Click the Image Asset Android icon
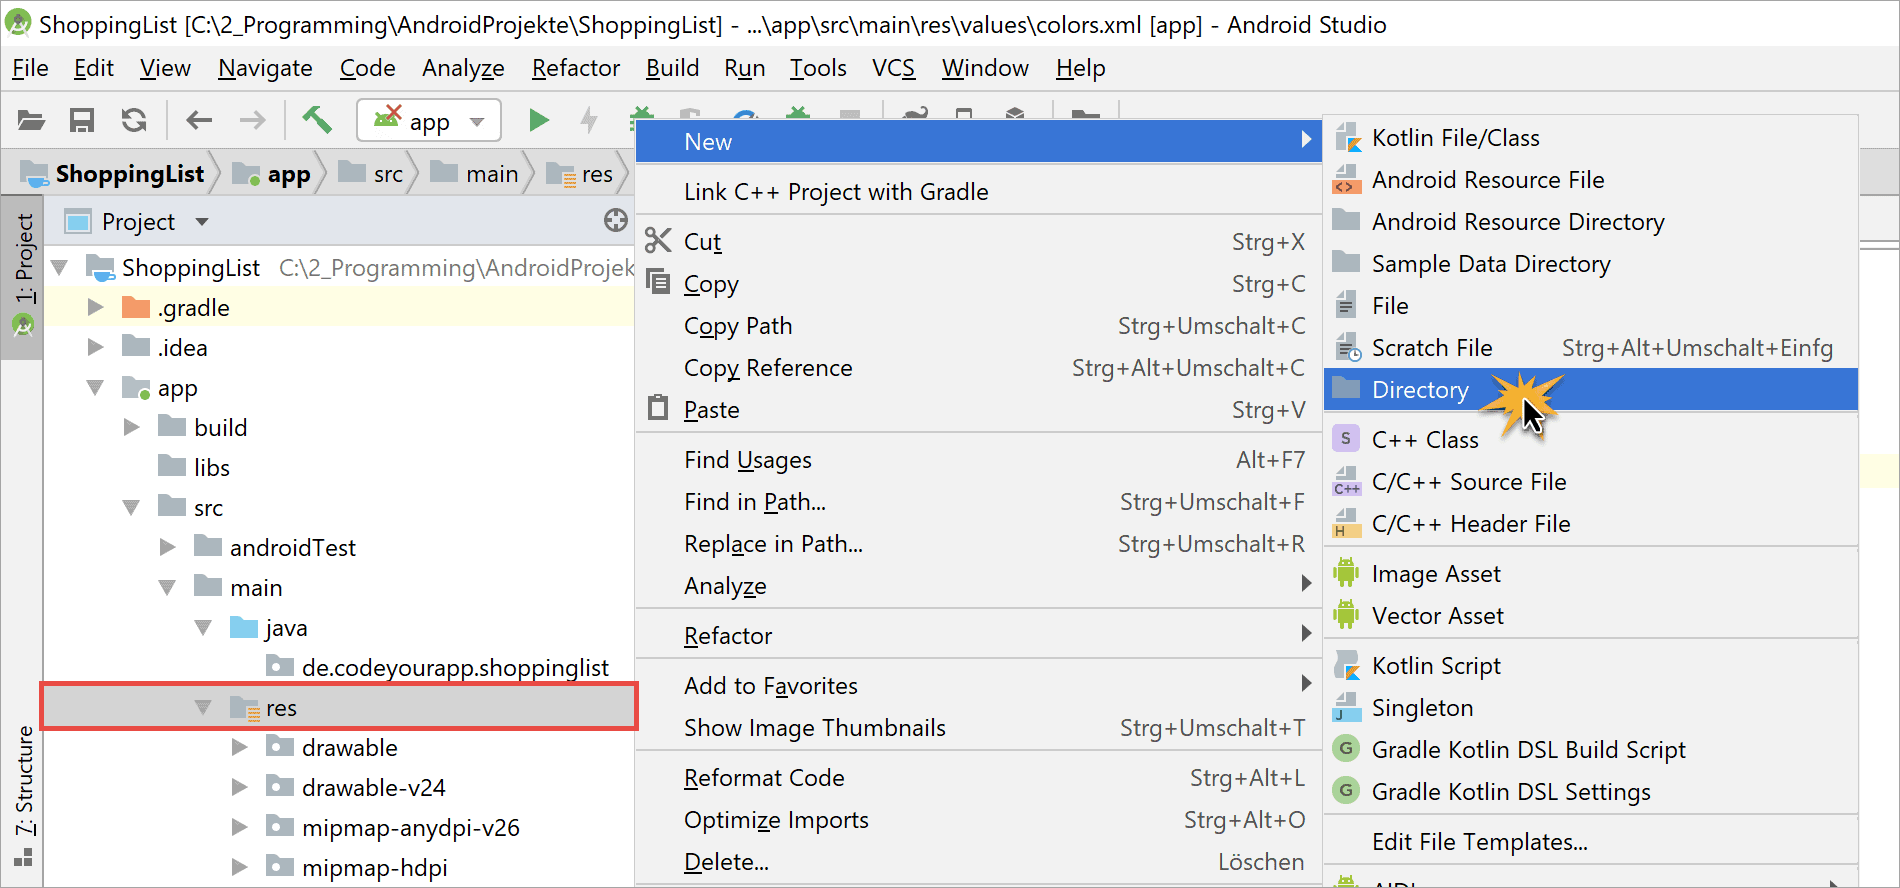Viewport: 1900px width, 888px height. click(x=1346, y=573)
